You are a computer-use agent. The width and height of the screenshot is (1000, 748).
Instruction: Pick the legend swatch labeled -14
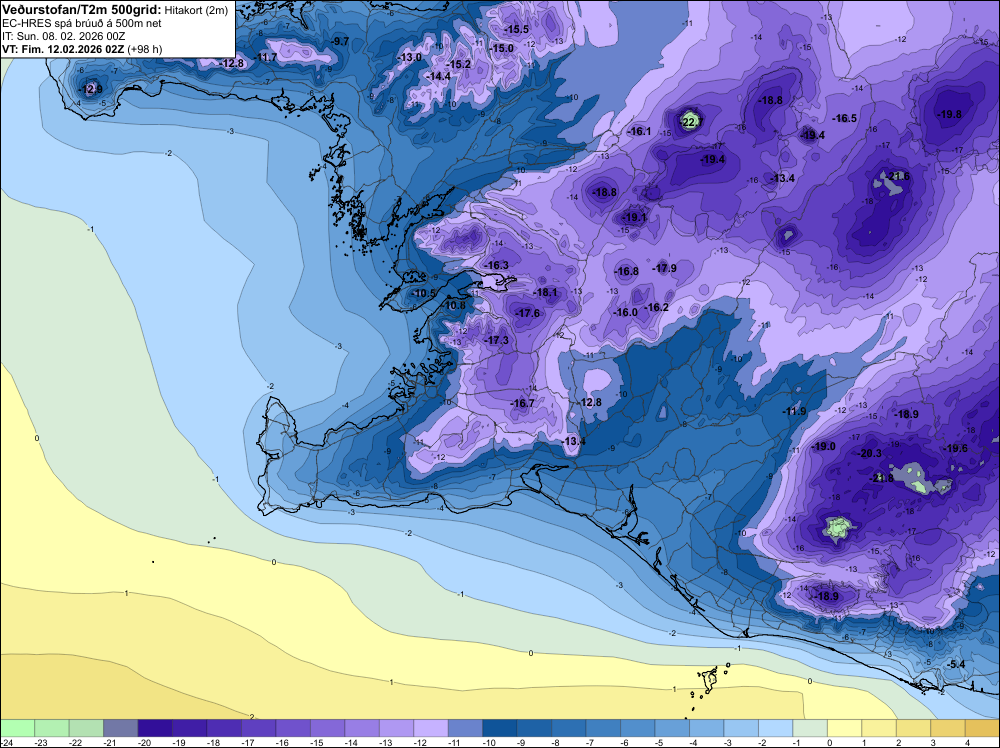pos(362,728)
